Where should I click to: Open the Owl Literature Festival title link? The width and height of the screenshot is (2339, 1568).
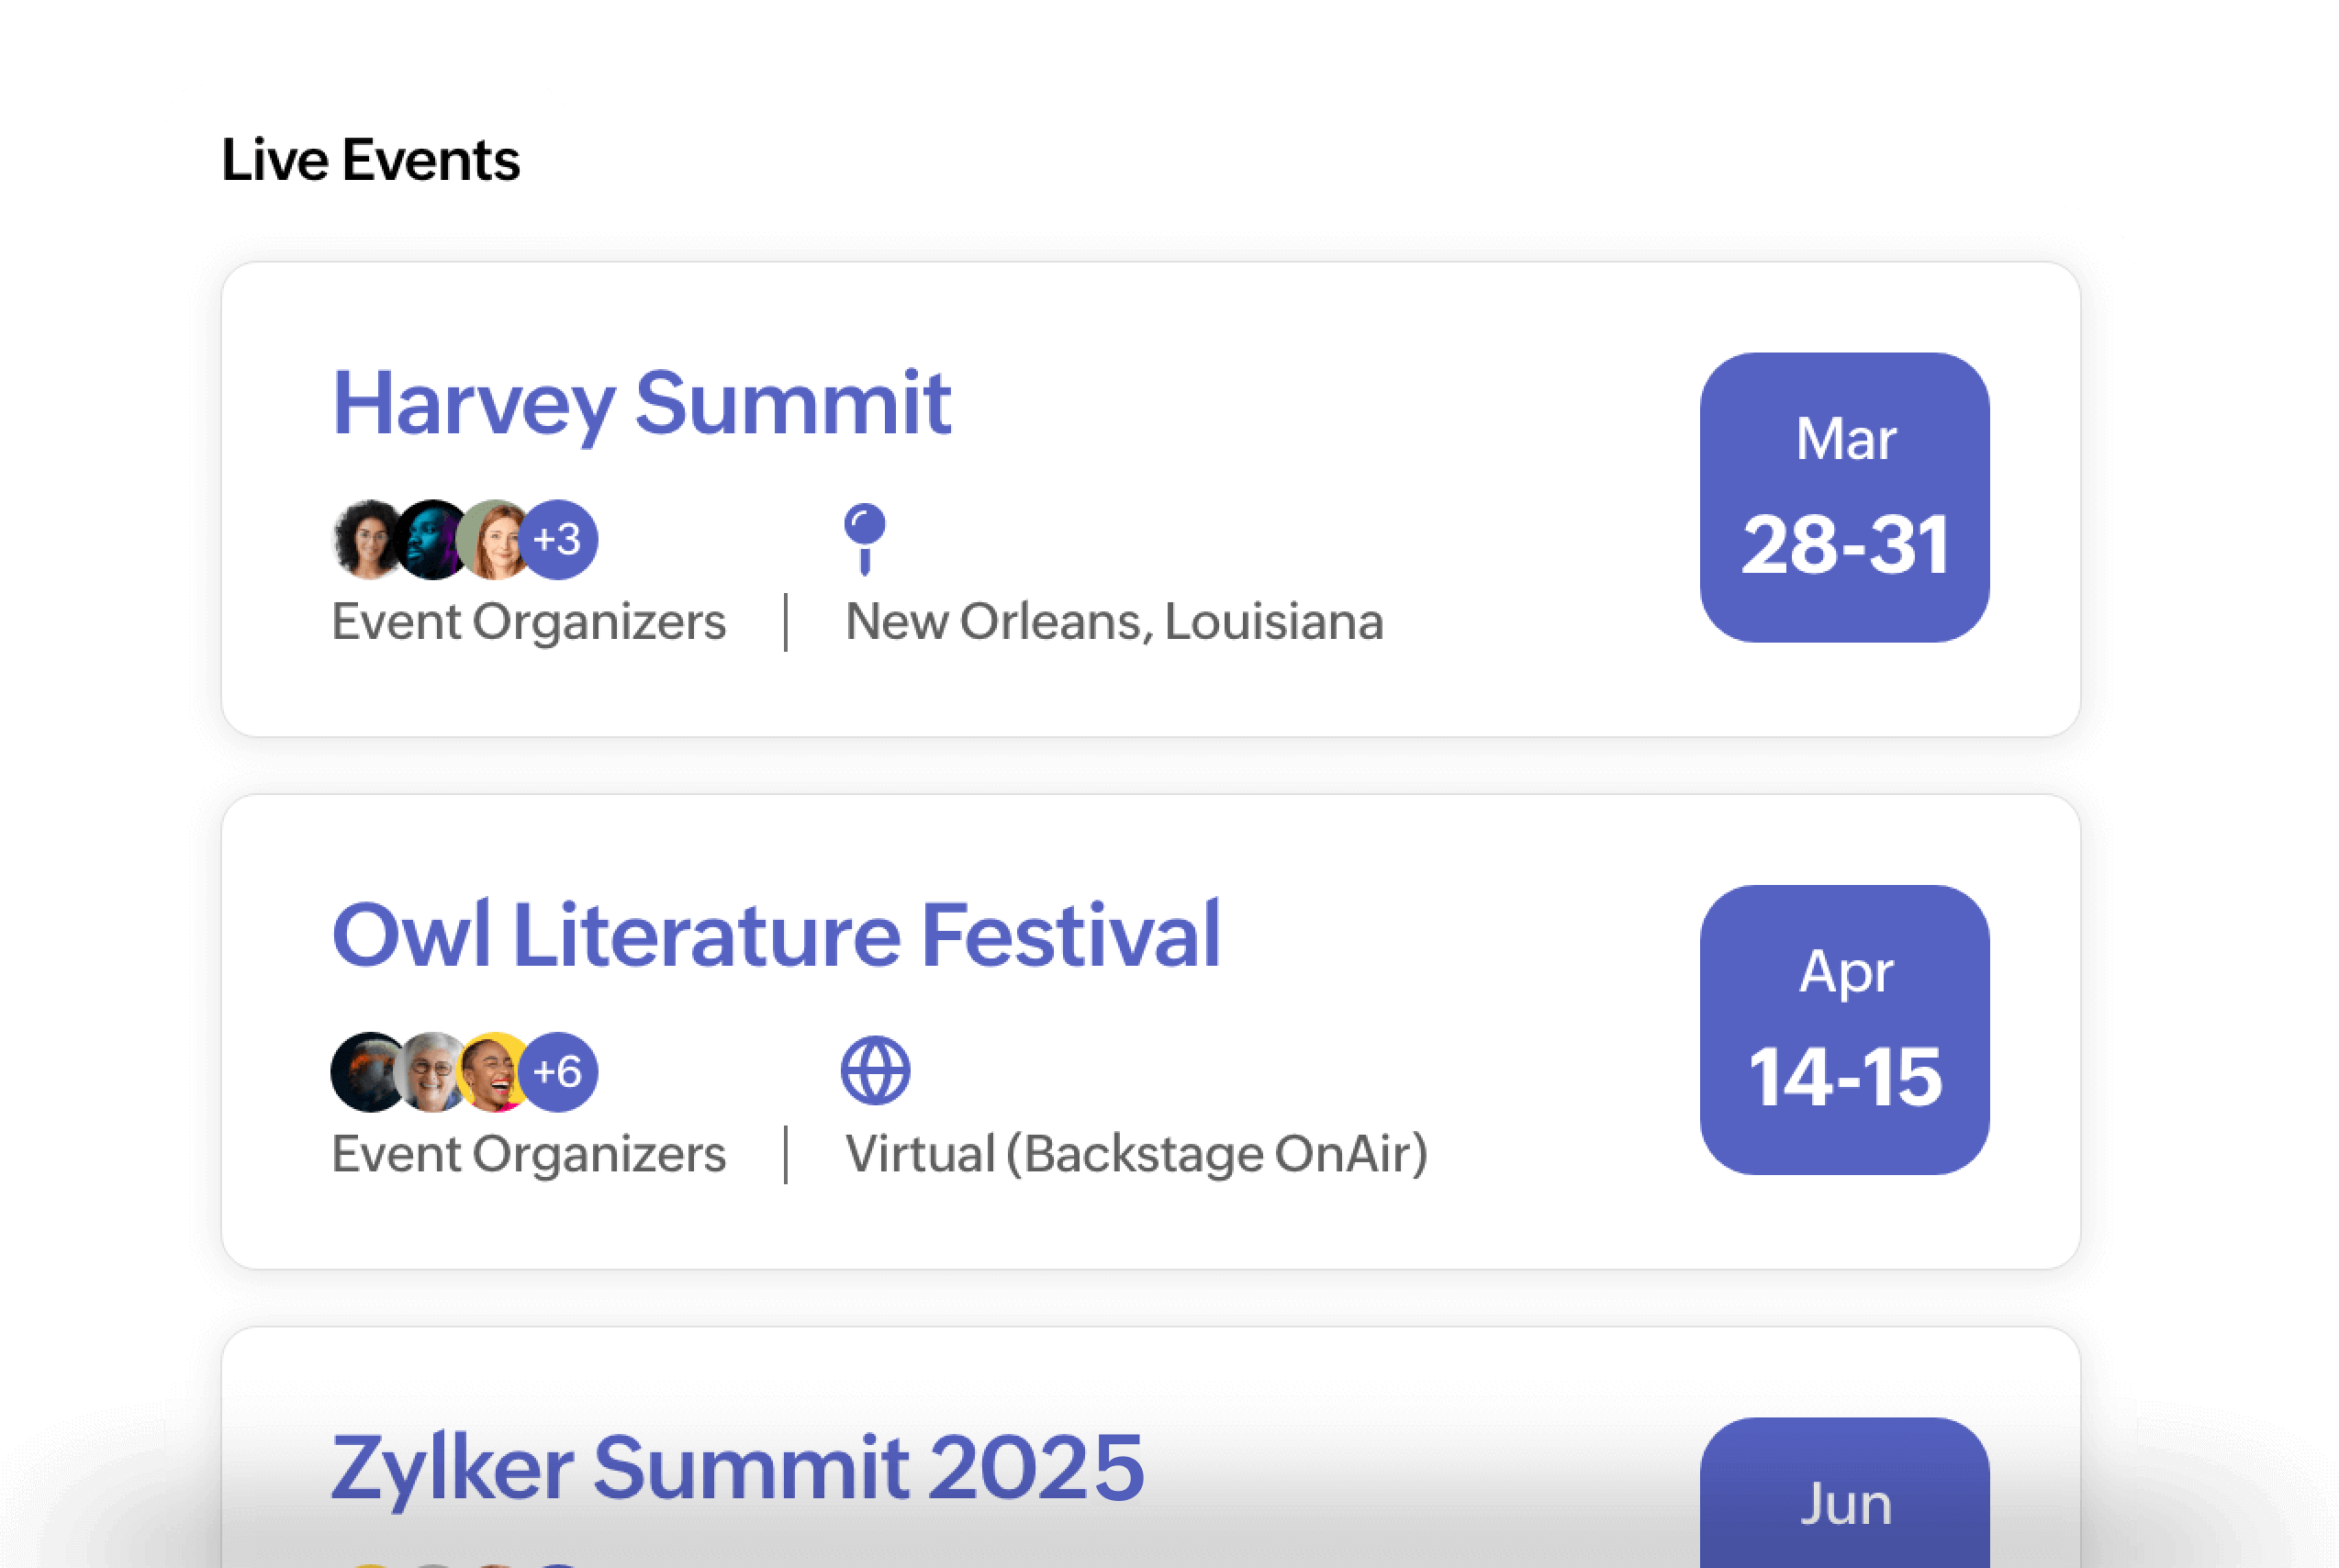[x=776, y=936]
